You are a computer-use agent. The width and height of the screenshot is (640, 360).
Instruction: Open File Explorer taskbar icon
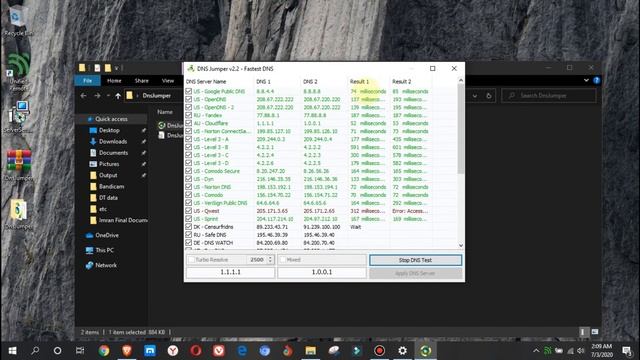point(311,350)
